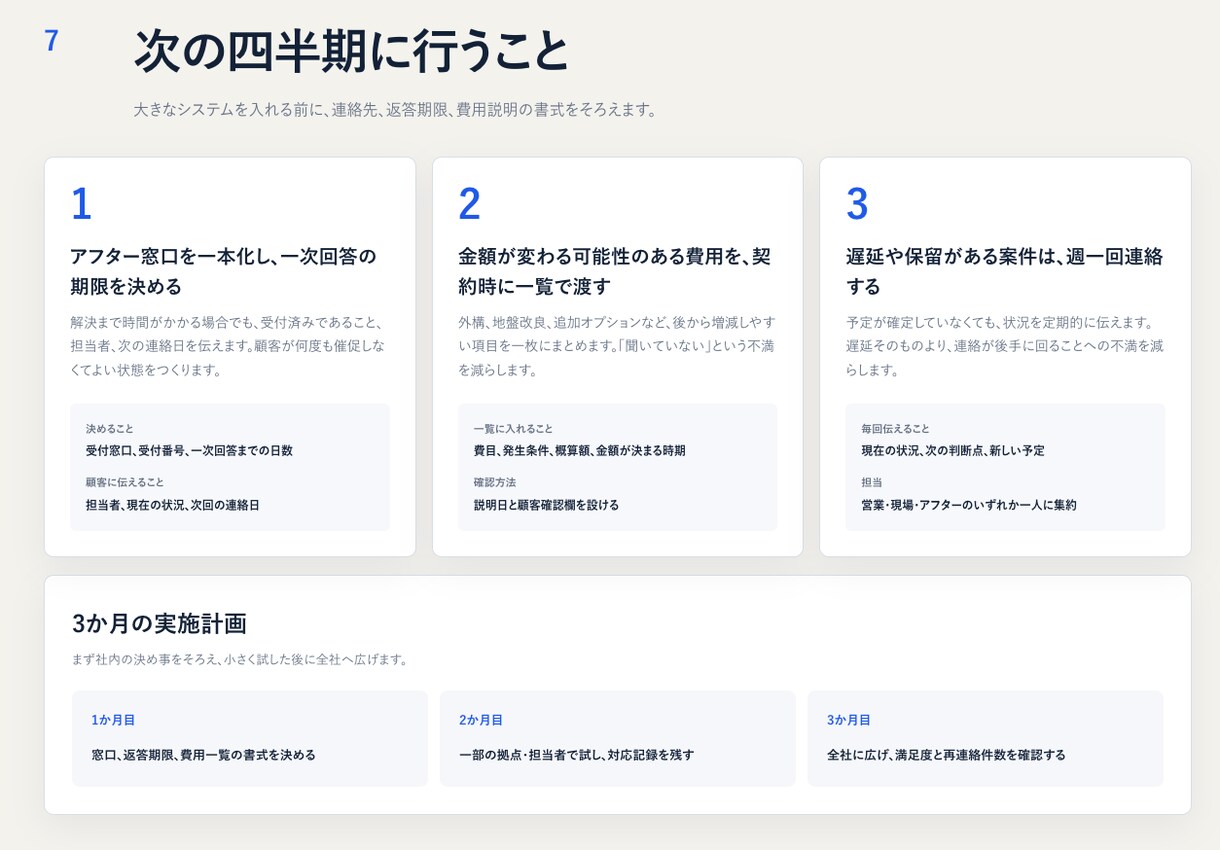Click the 2か月目 label
Image resolution: width=1220 pixels, height=850 pixels.
[481, 720]
